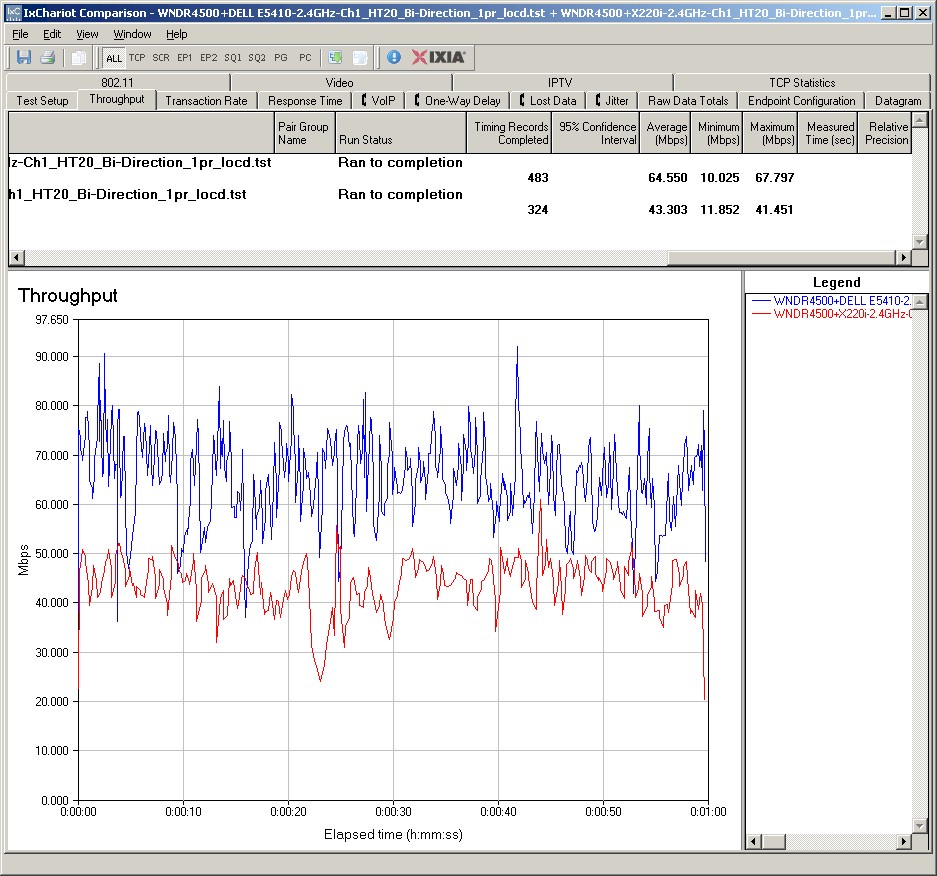Click the Pair Group Name column header
937x876 pixels.
click(x=304, y=133)
